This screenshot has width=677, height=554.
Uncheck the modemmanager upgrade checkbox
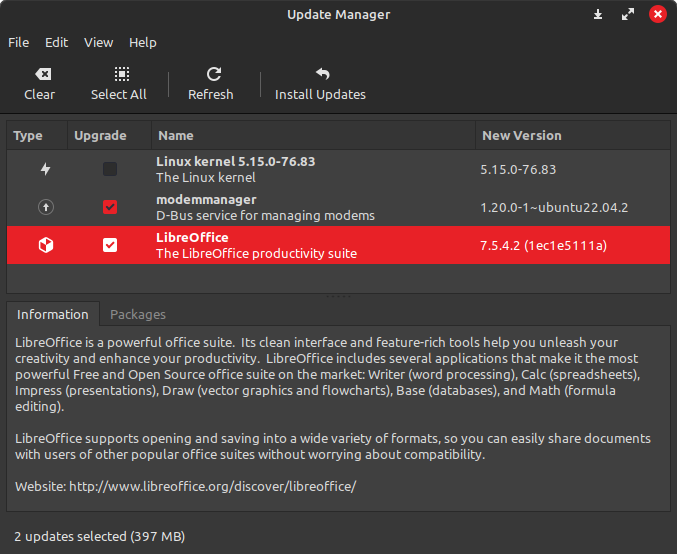(x=110, y=207)
